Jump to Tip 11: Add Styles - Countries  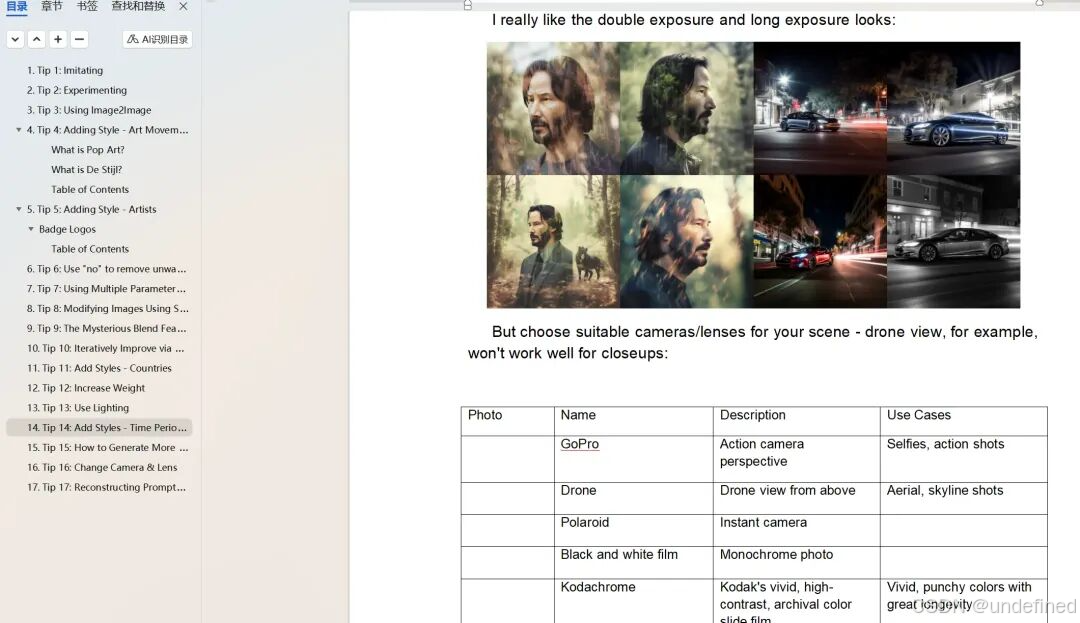click(x=99, y=368)
